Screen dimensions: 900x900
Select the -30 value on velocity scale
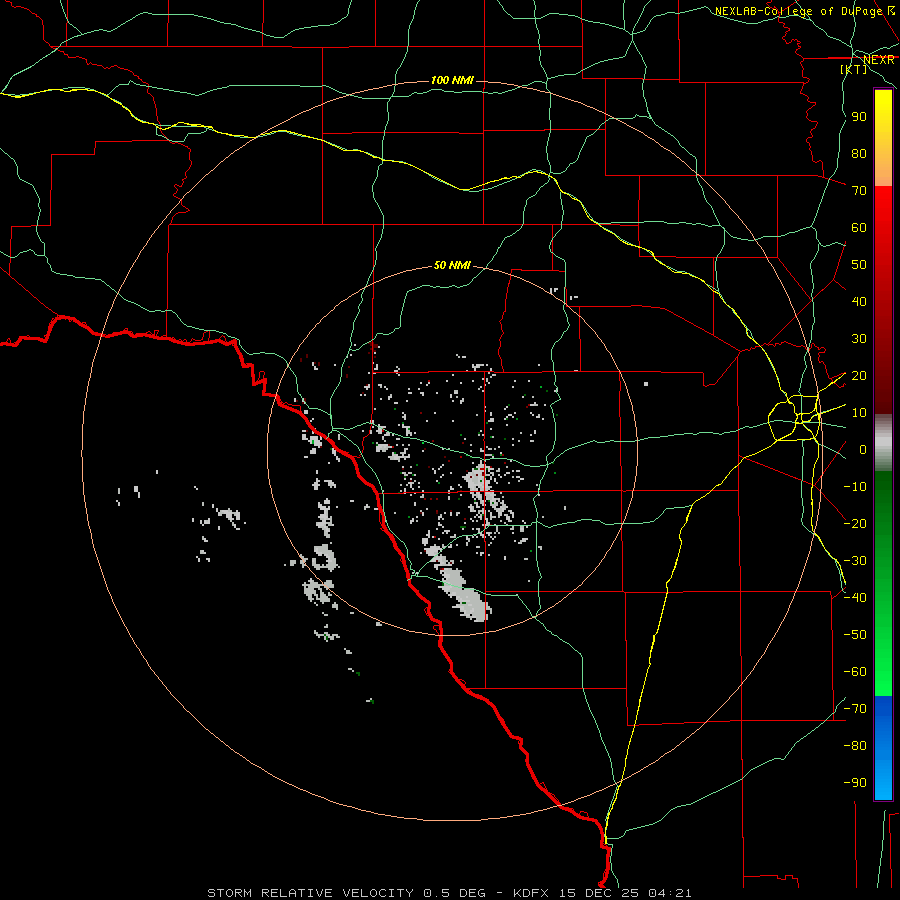[855, 561]
